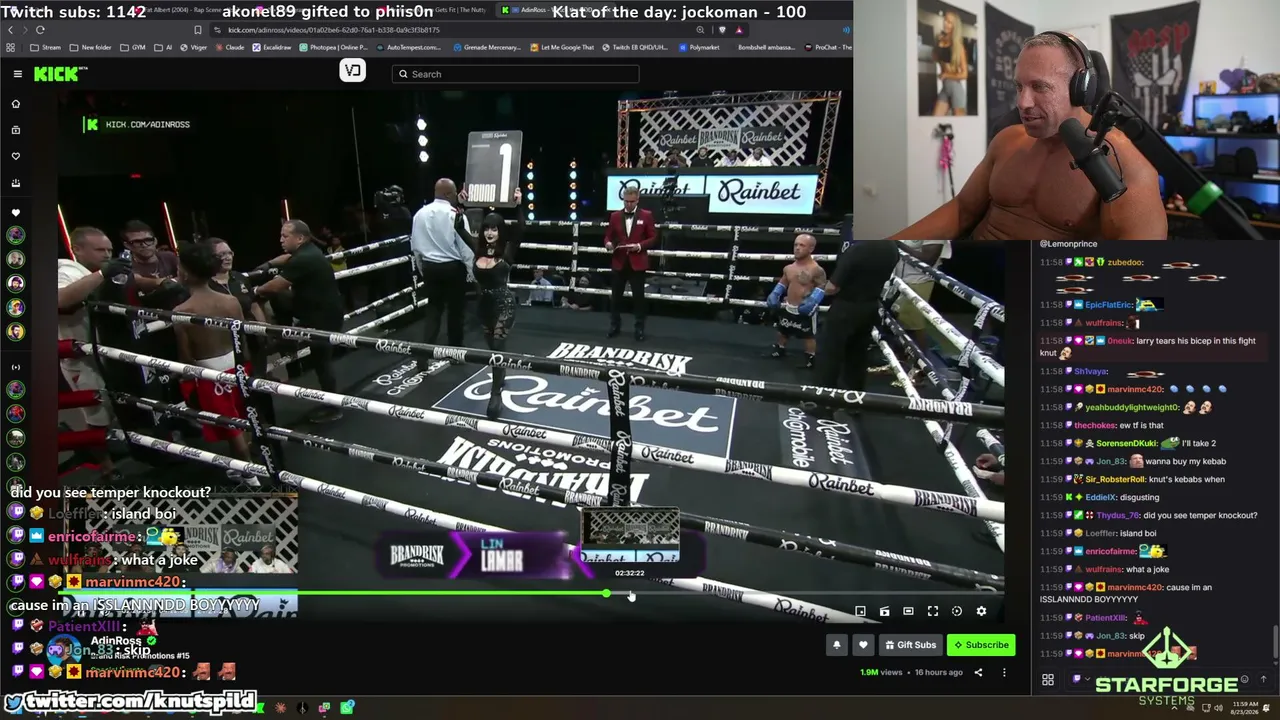This screenshot has height=720, width=1280.
Task: Open the Kick hamburger sidebar menu
Action: [x=17, y=74]
